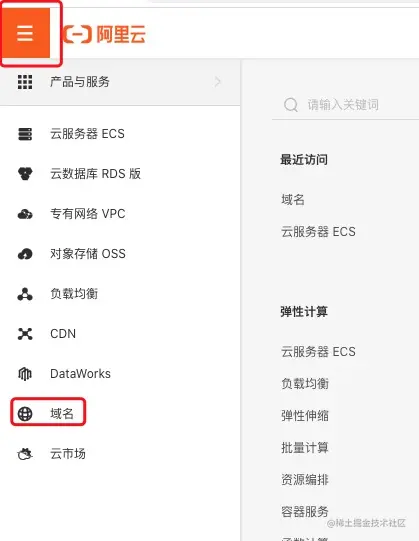Open 弹性伸缩 under 弹性计算
This screenshot has width=419, height=541.
click(305, 415)
